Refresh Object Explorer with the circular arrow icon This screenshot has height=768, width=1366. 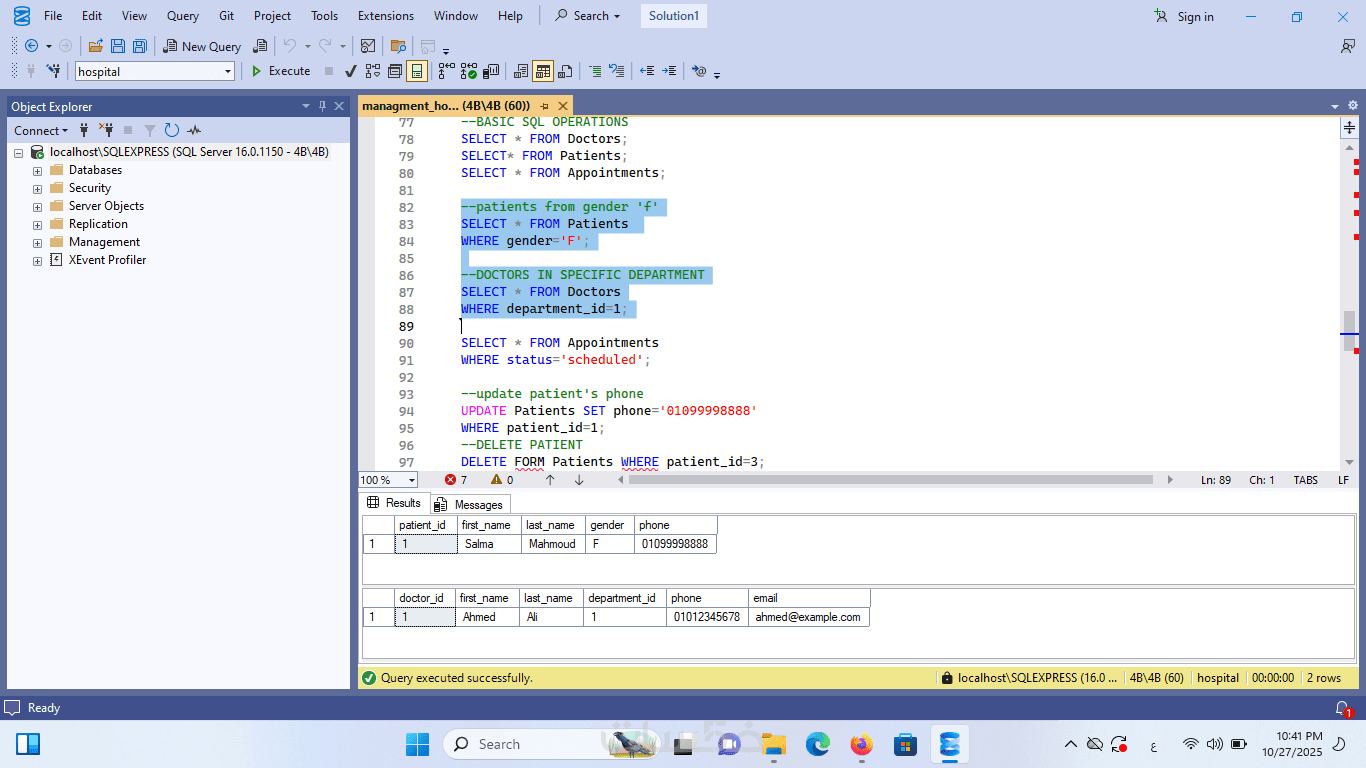pyautogui.click(x=172, y=130)
